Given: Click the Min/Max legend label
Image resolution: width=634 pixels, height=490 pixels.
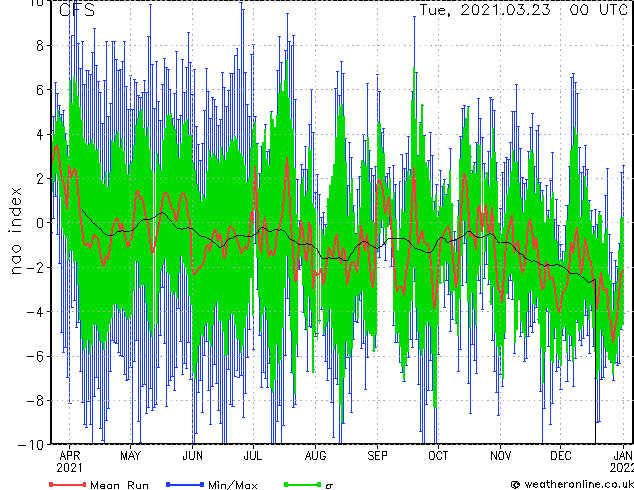Looking at the screenshot, I should tap(232, 484).
